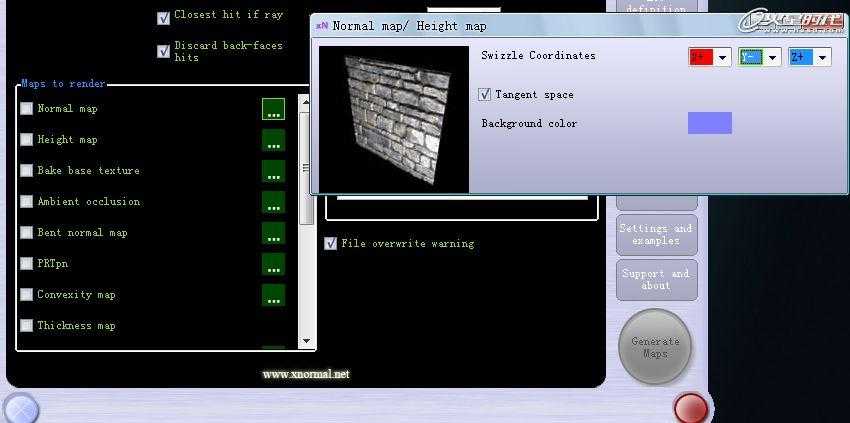Toggle File overwrite warning checkbox
The image size is (850, 423).
tap(330, 243)
